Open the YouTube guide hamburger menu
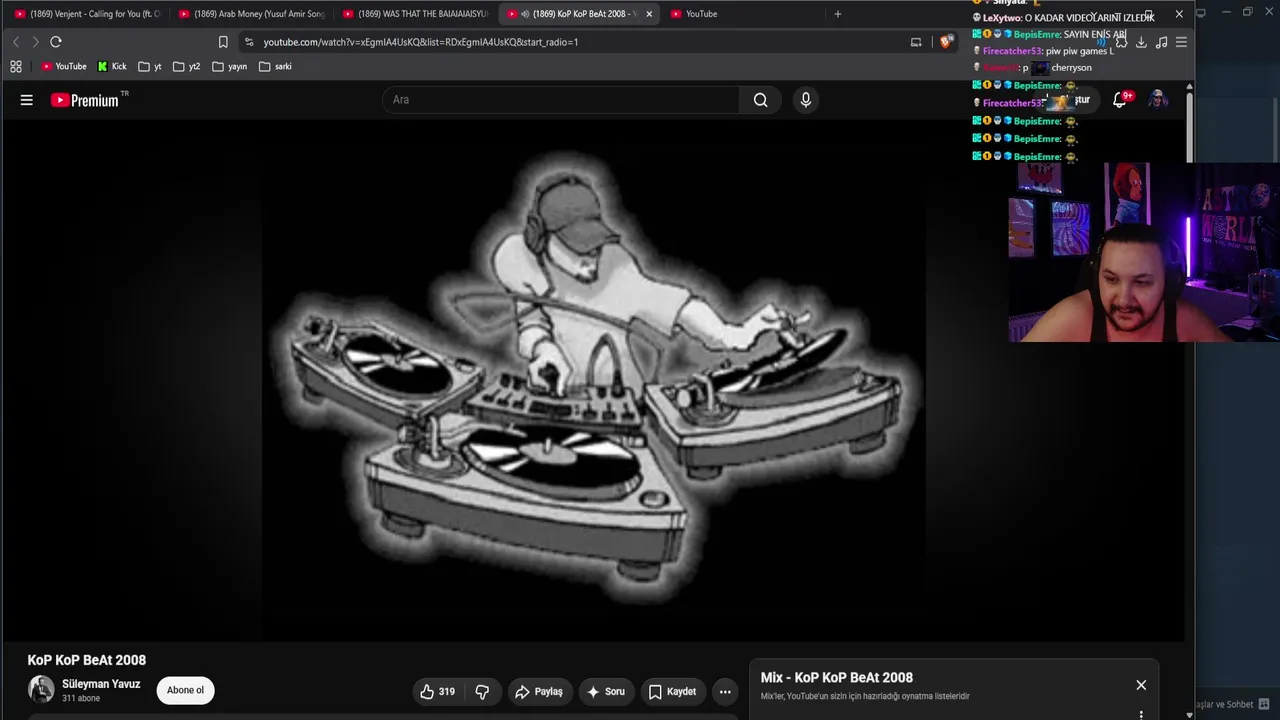 (27, 100)
